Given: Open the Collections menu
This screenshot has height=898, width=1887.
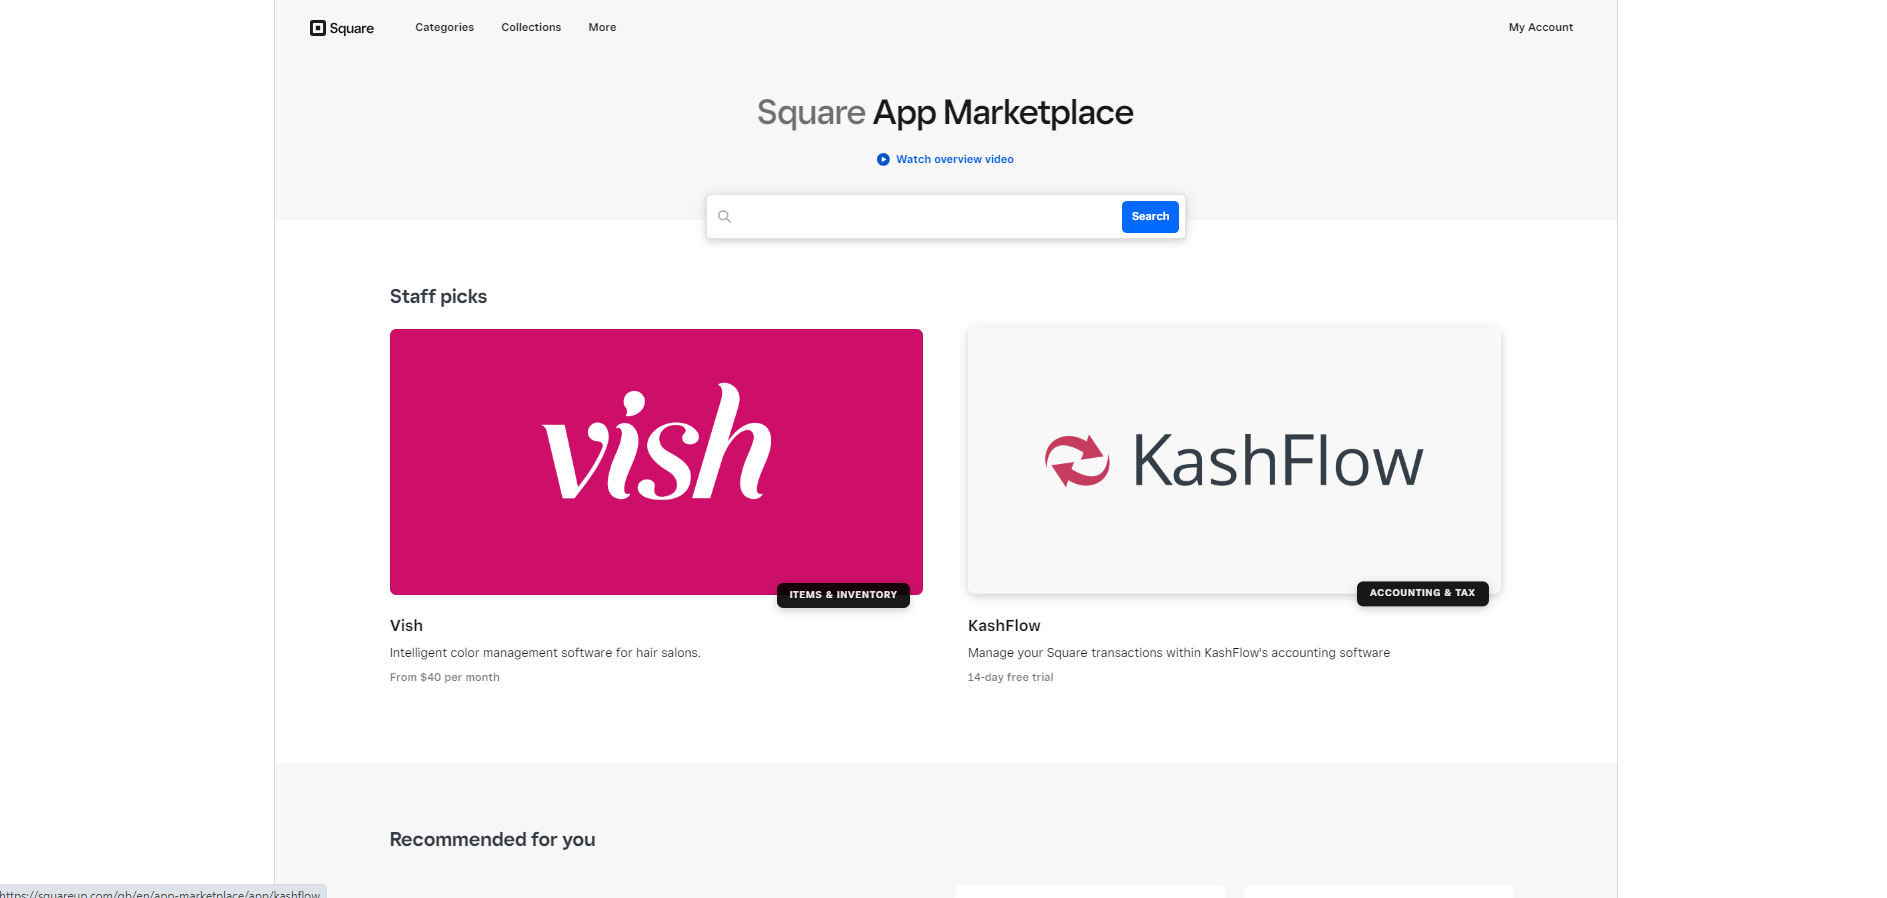Looking at the screenshot, I should 531,28.
